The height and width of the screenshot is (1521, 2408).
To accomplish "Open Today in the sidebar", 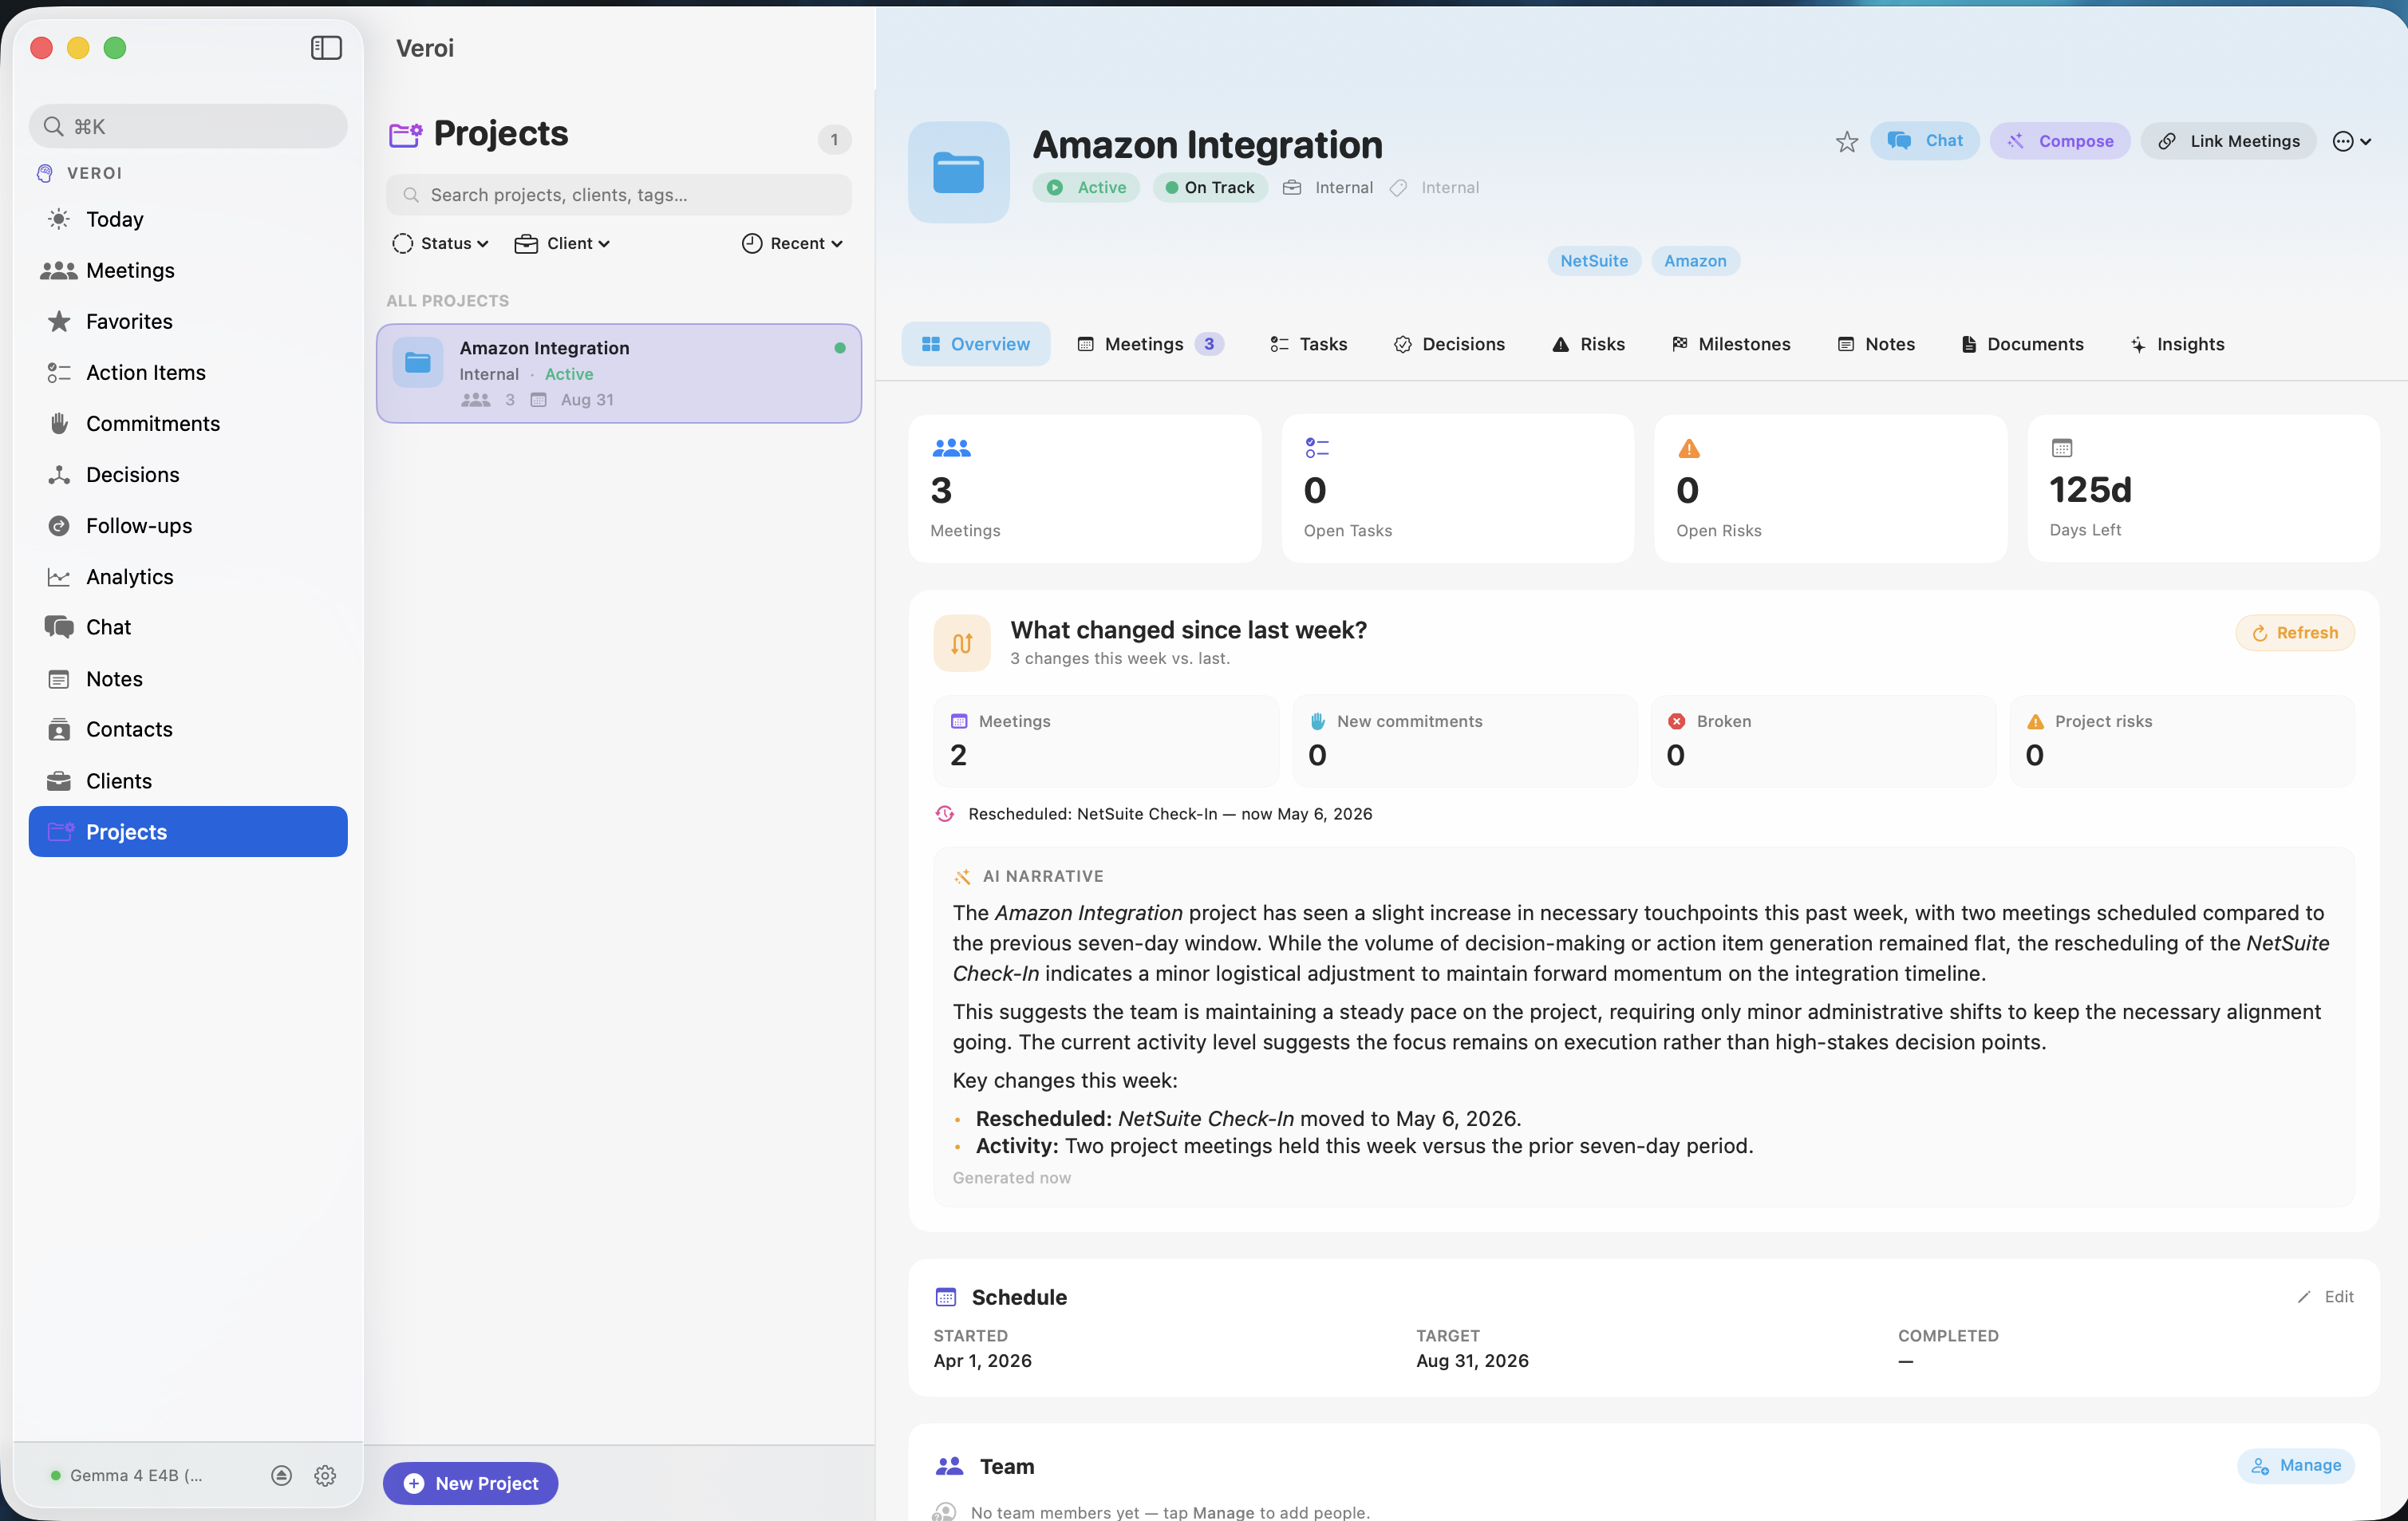I will pos(188,219).
